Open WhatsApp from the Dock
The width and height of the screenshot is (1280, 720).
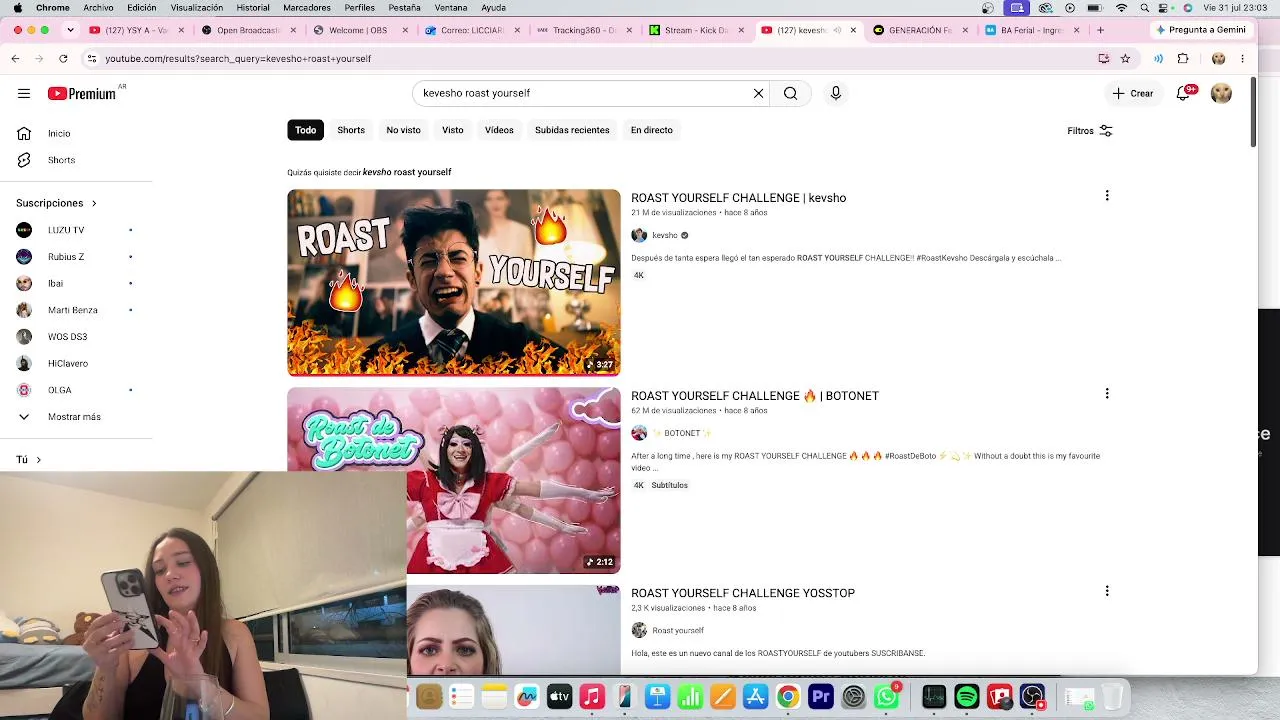click(x=887, y=696)
